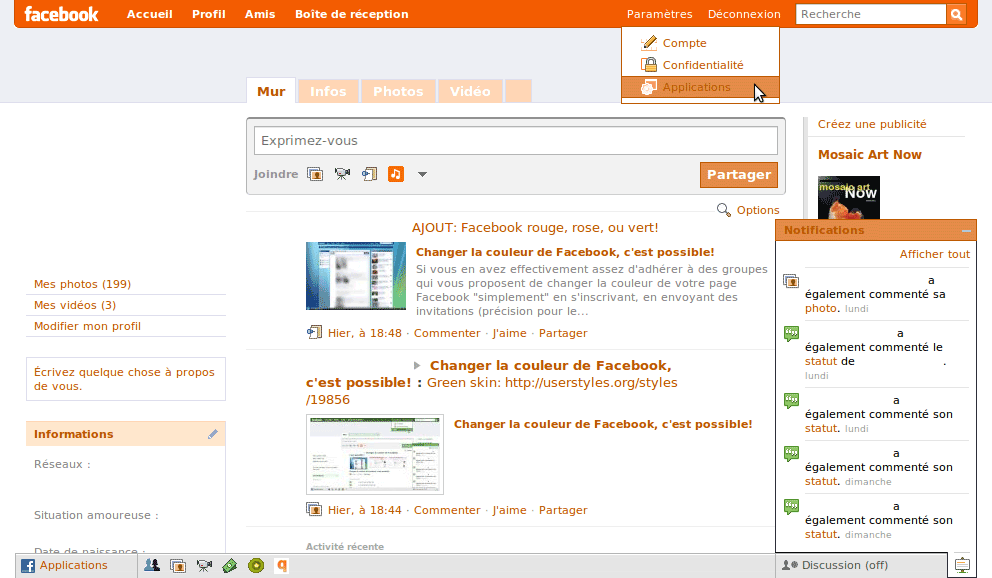Screen dimensions: 992x578
Task: Click the edit pencil next to Informations
Action: coord(212,433)
